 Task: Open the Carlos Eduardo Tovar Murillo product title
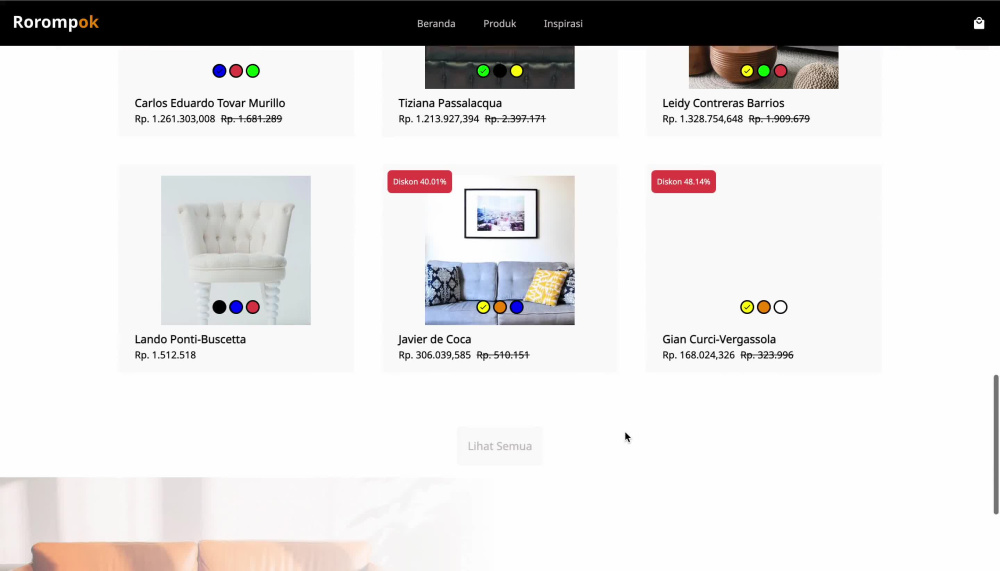point(210,103)
